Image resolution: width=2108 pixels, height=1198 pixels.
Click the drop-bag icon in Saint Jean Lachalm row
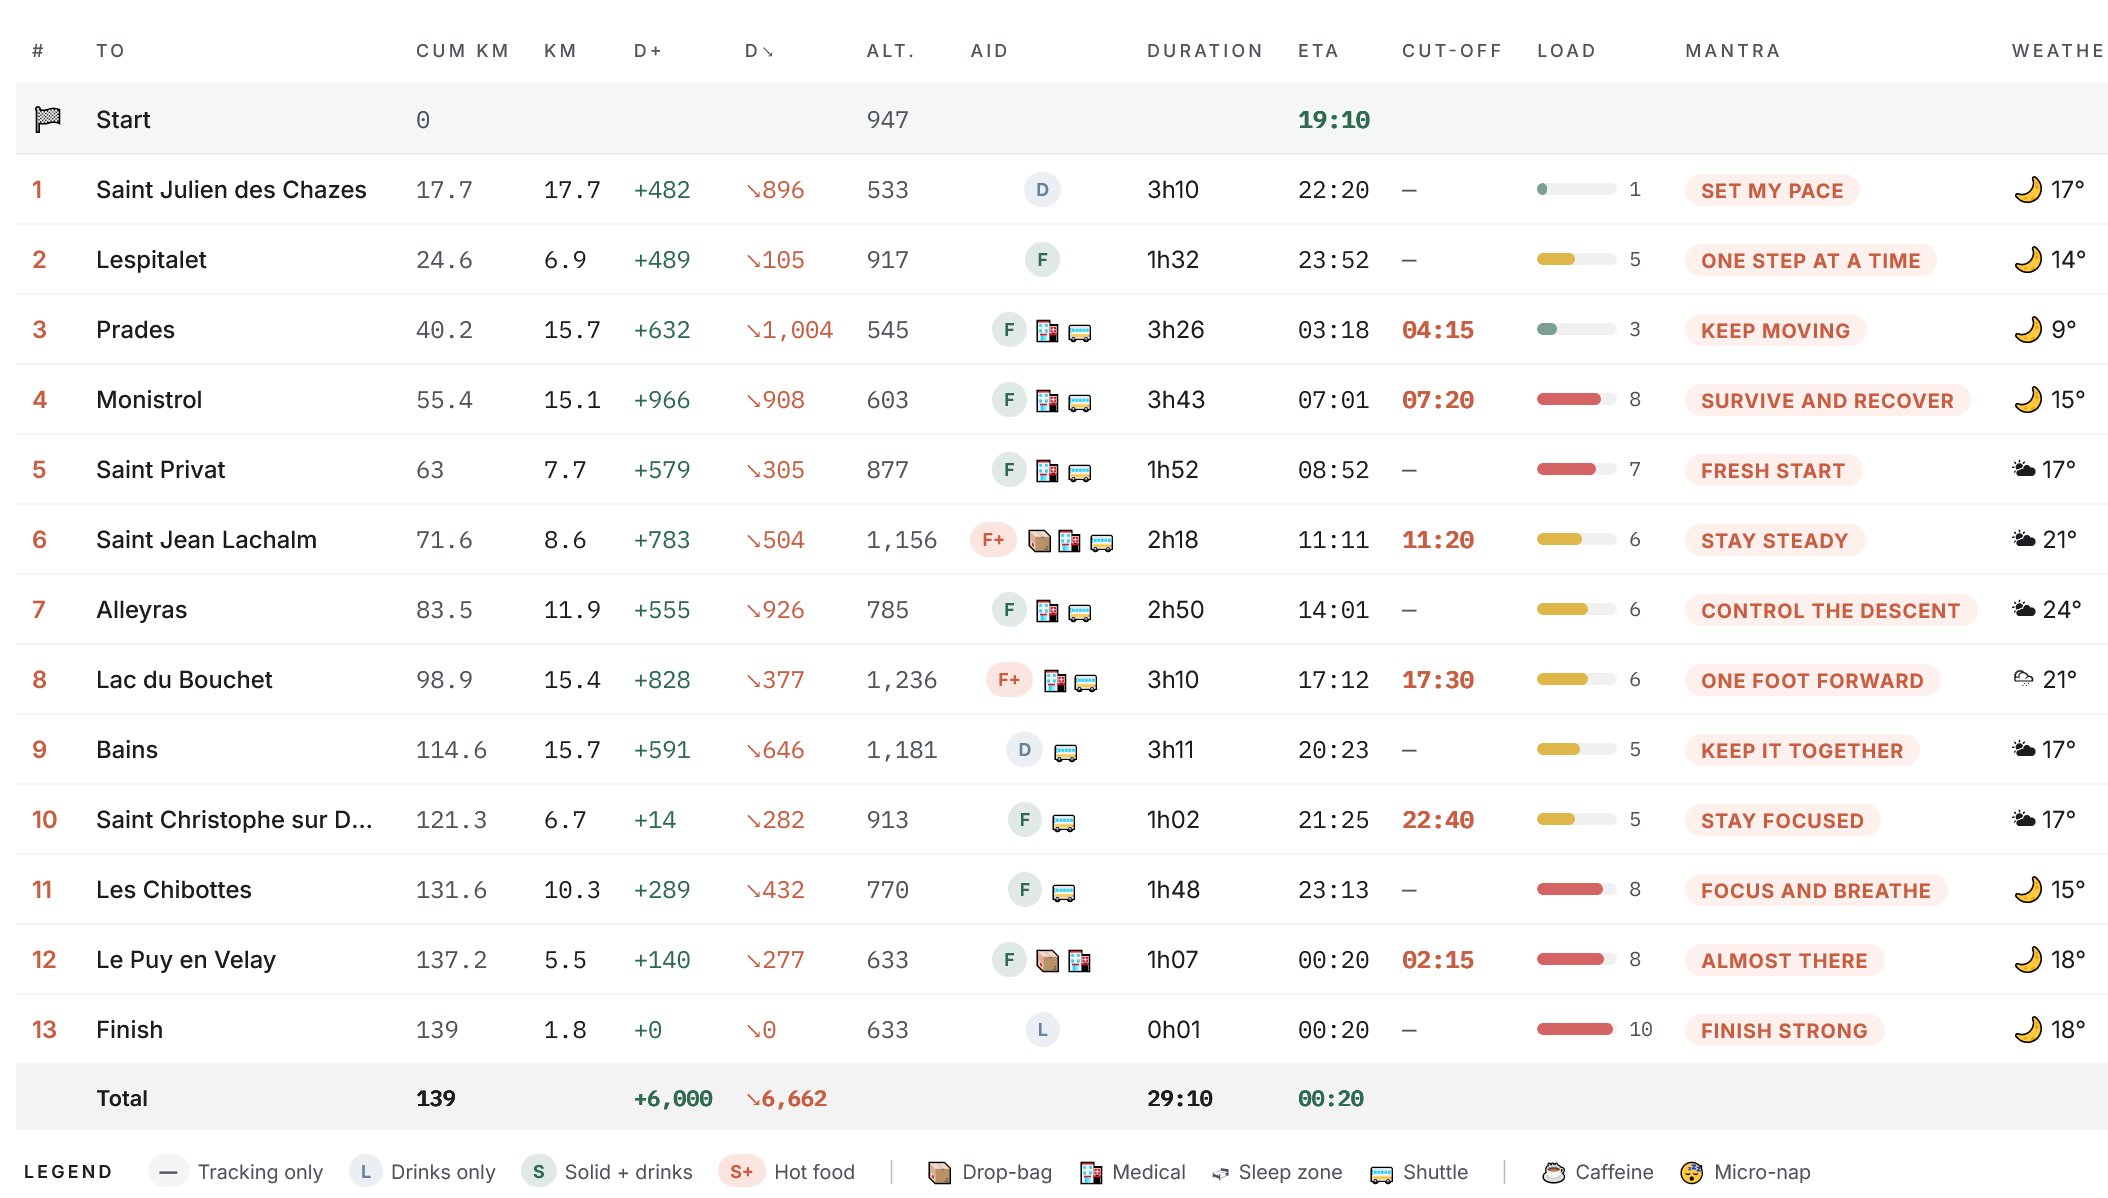tap(1040, 541)
